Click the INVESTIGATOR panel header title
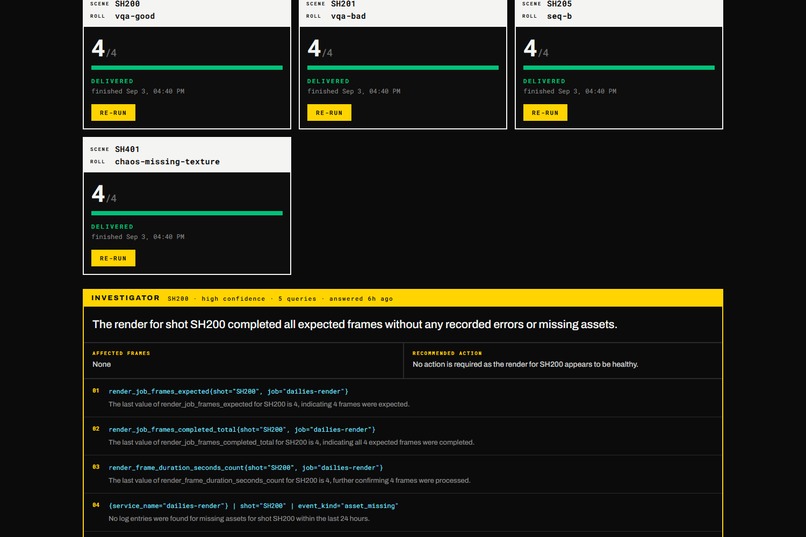Image resolution: width=806 pixels, height=537 pixels. [x=125, y=298]
